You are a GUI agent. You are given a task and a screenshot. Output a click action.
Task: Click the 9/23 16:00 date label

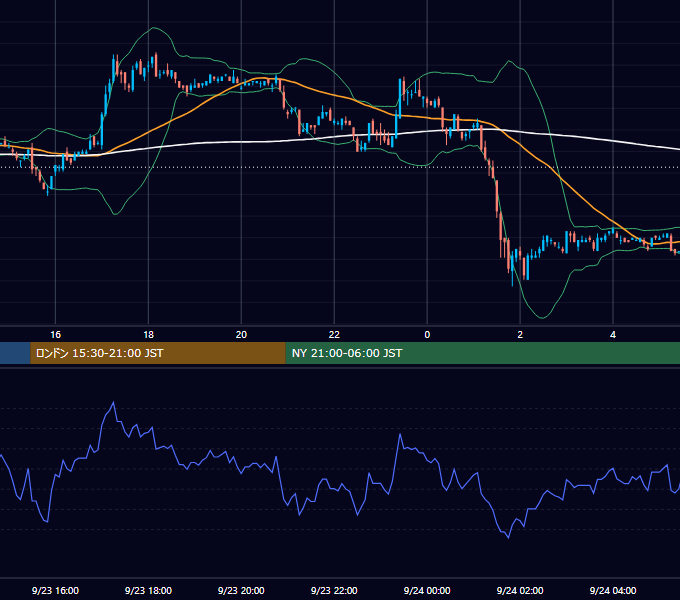(x=56, y=590)
